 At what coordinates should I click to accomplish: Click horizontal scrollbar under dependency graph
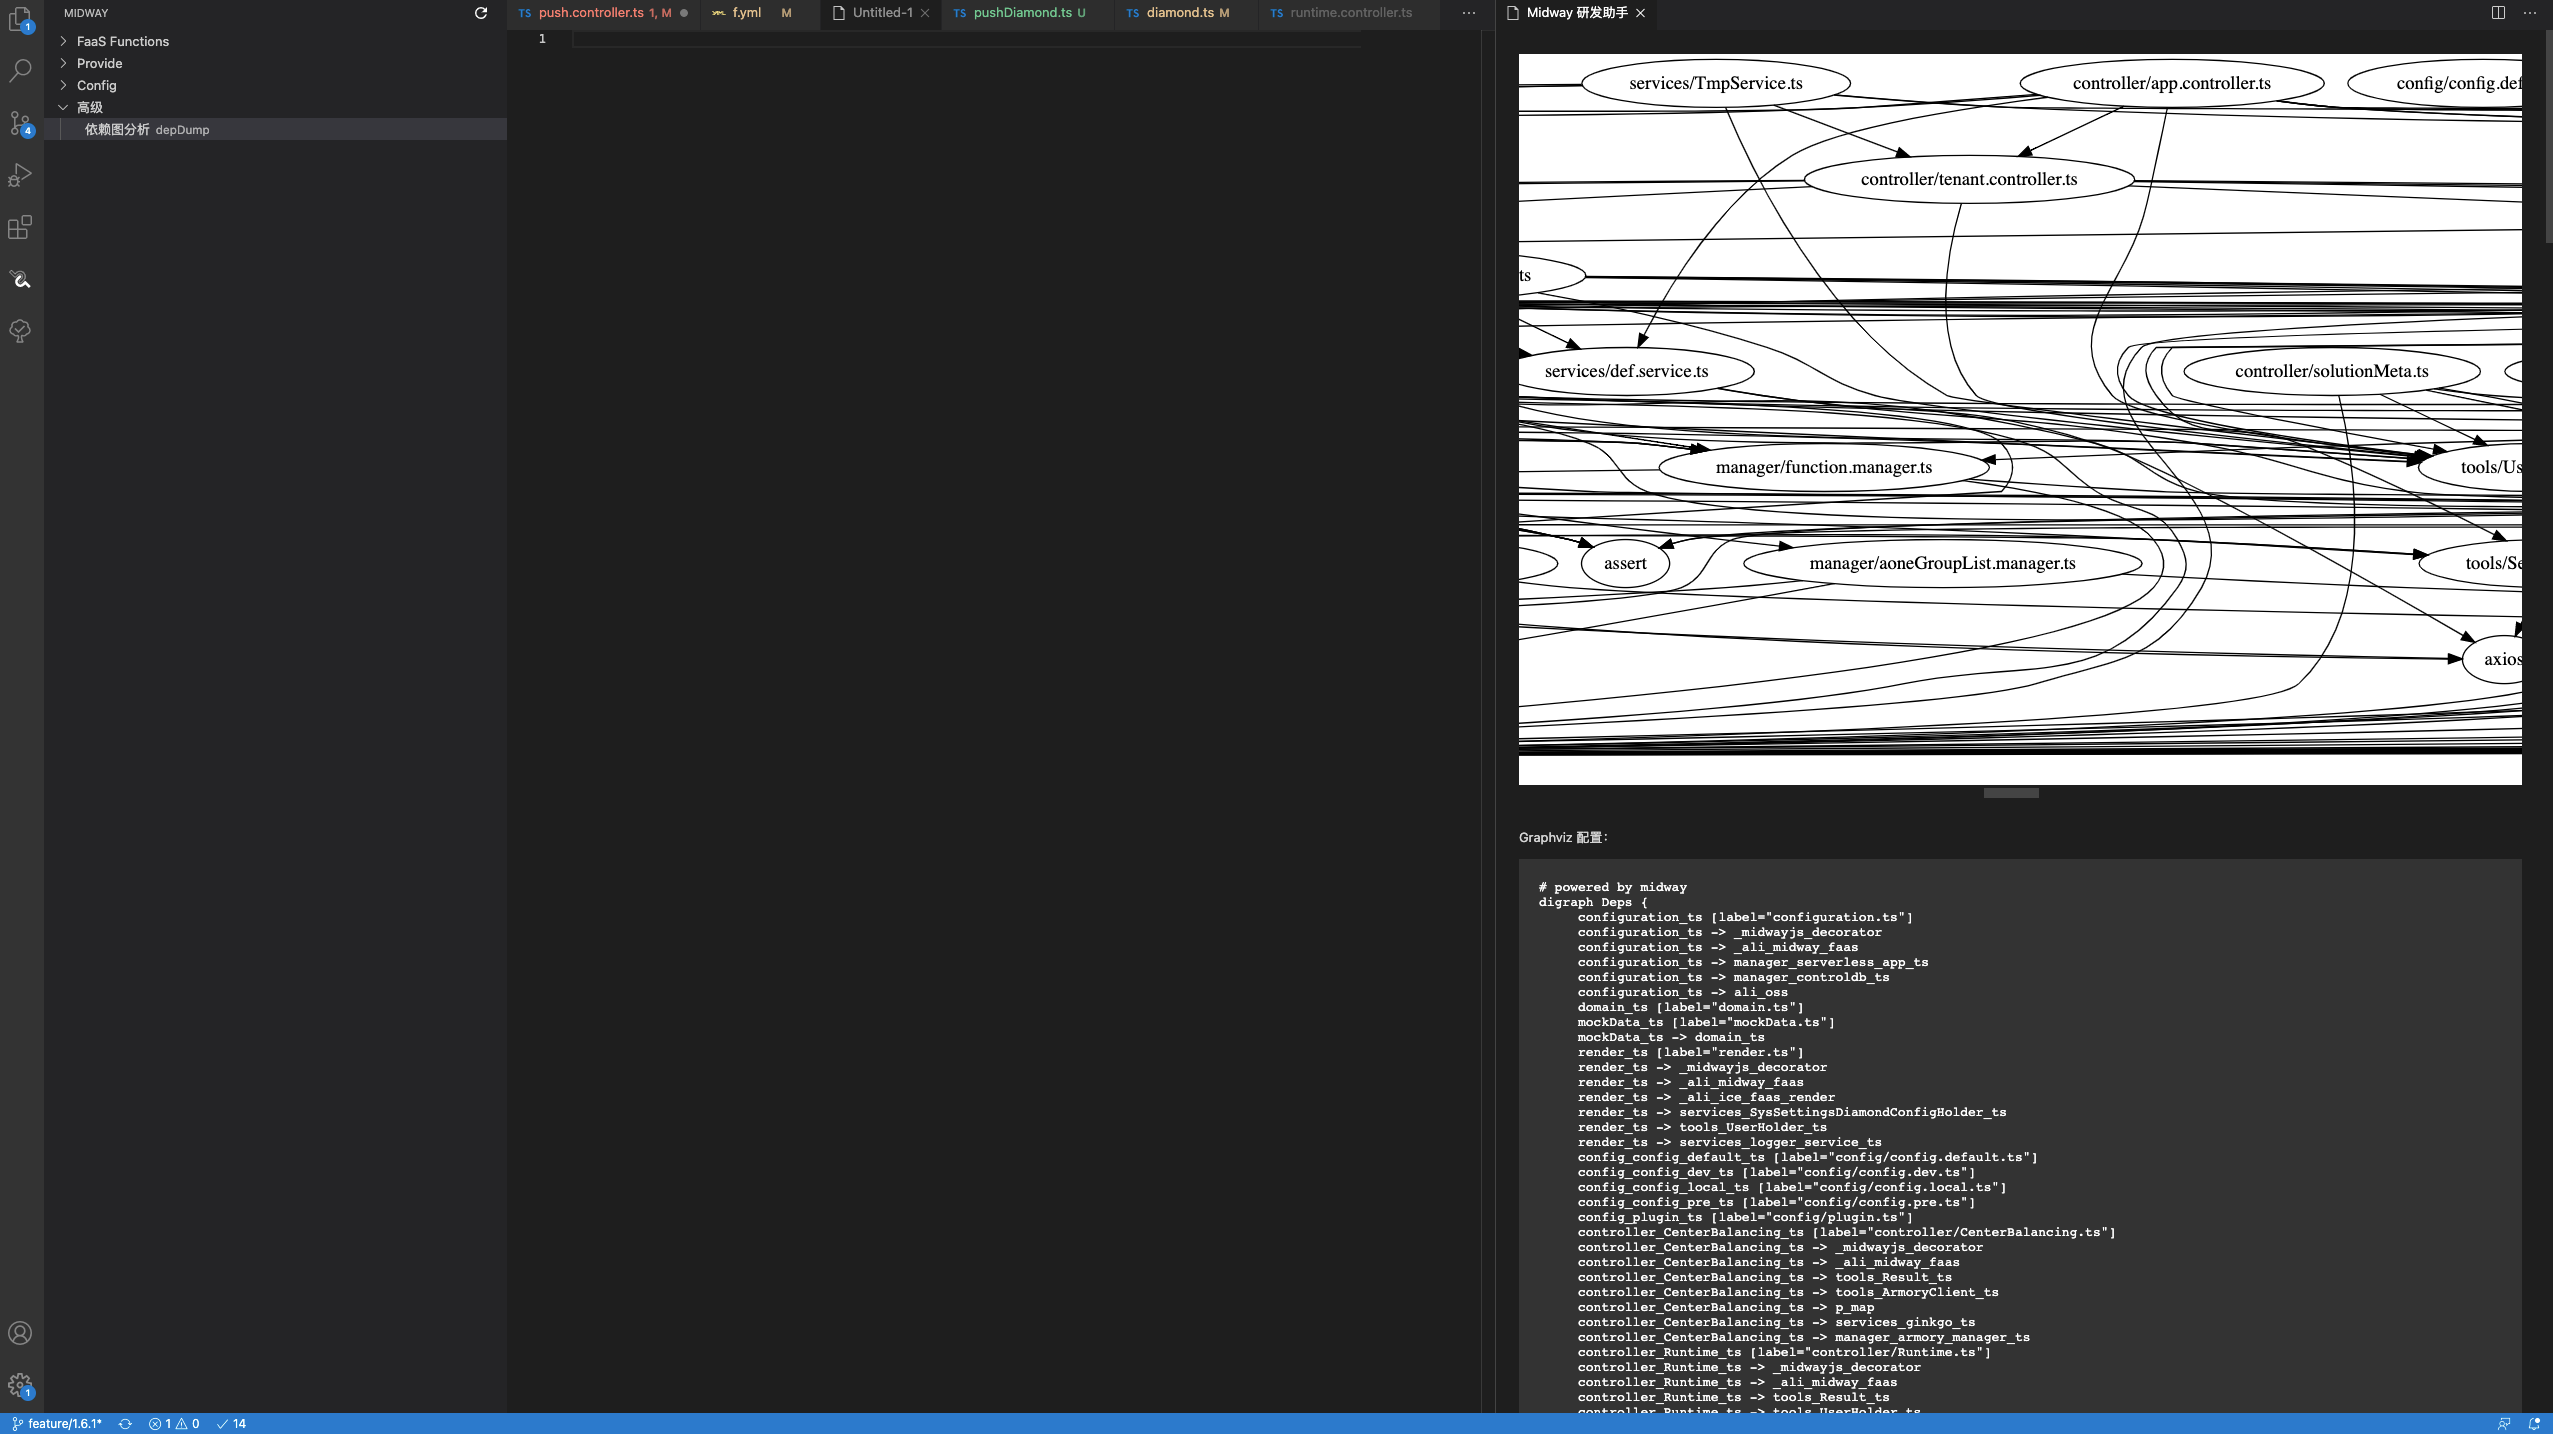pos(2010,793)
